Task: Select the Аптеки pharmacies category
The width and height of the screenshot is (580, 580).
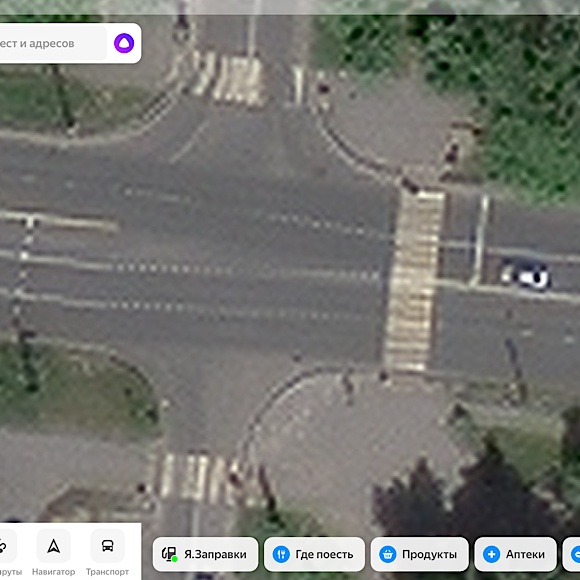Action: click(x=515, y=554)
